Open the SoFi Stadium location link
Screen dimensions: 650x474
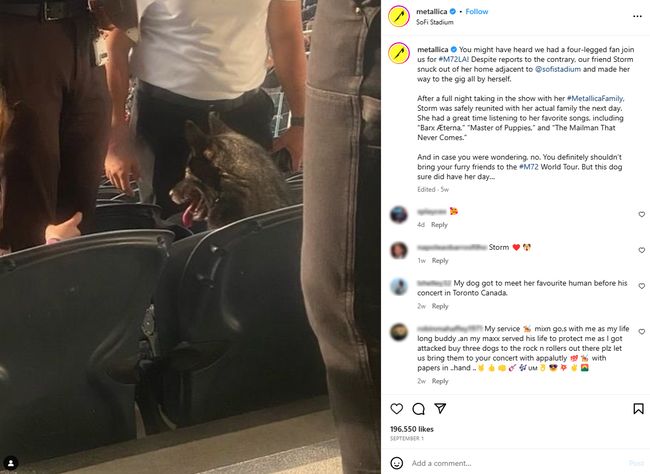(x=435, y=22)
